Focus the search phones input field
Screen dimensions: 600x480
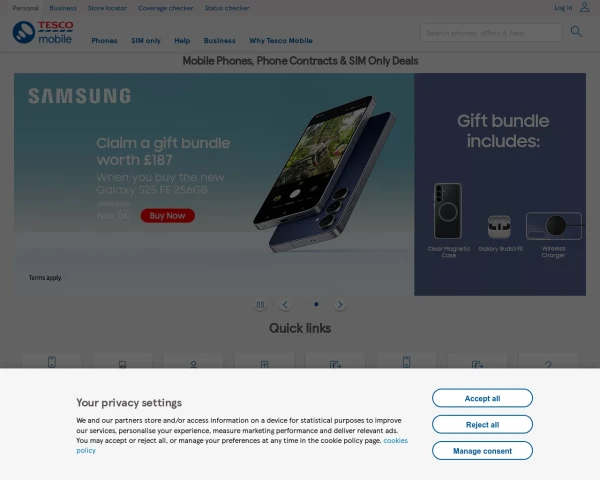(491, 33)
